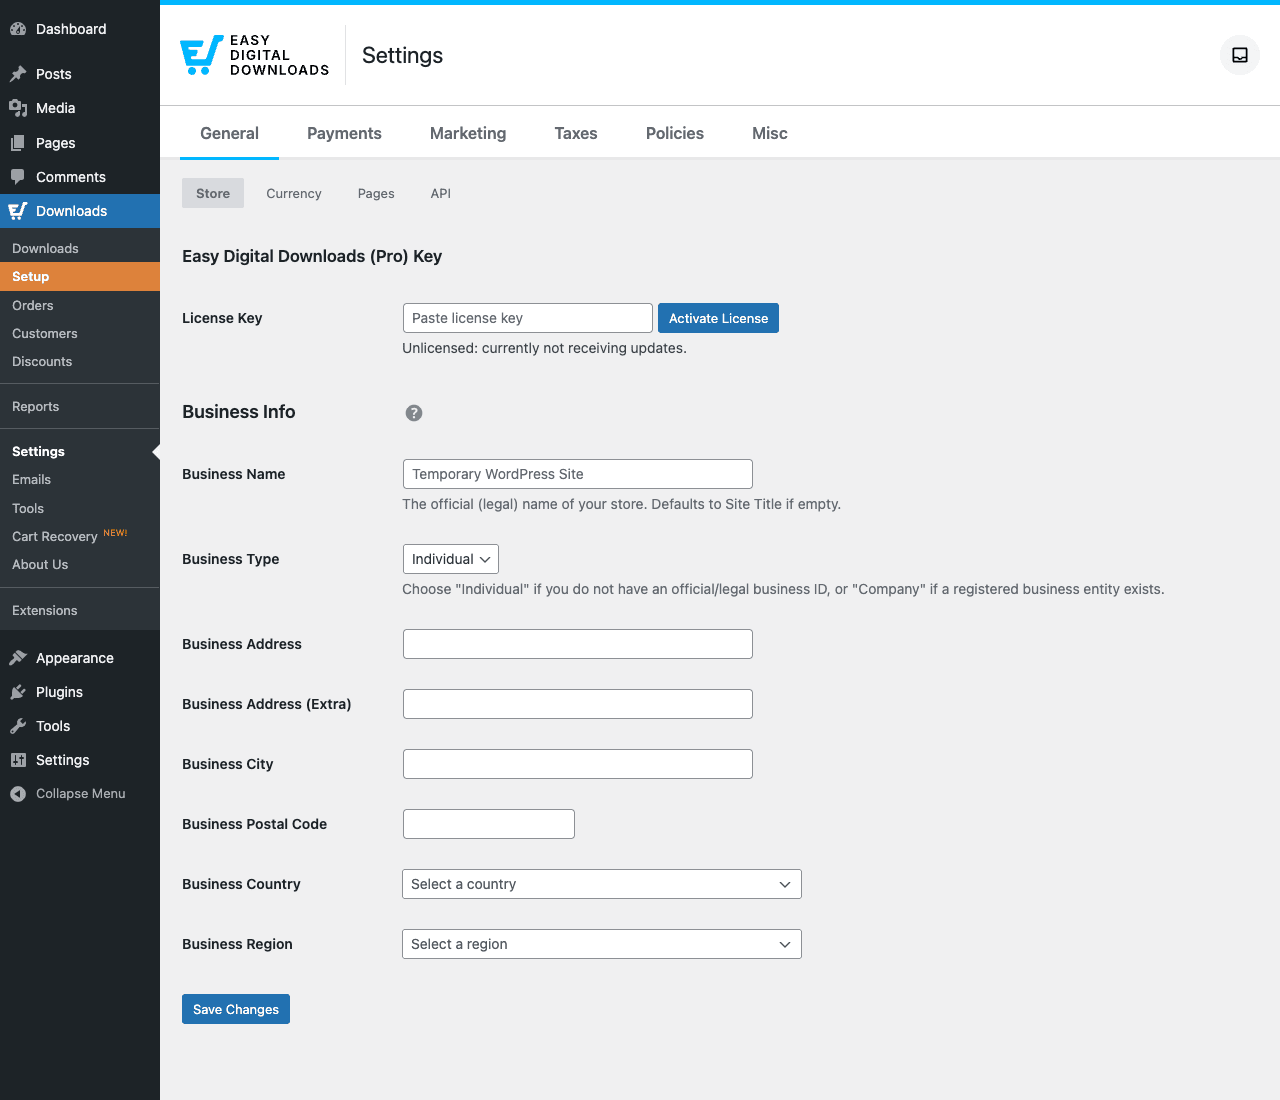Viewport: 1280px width, 1100px height.
Task: Click the Business City field
Action: point(578,764)
